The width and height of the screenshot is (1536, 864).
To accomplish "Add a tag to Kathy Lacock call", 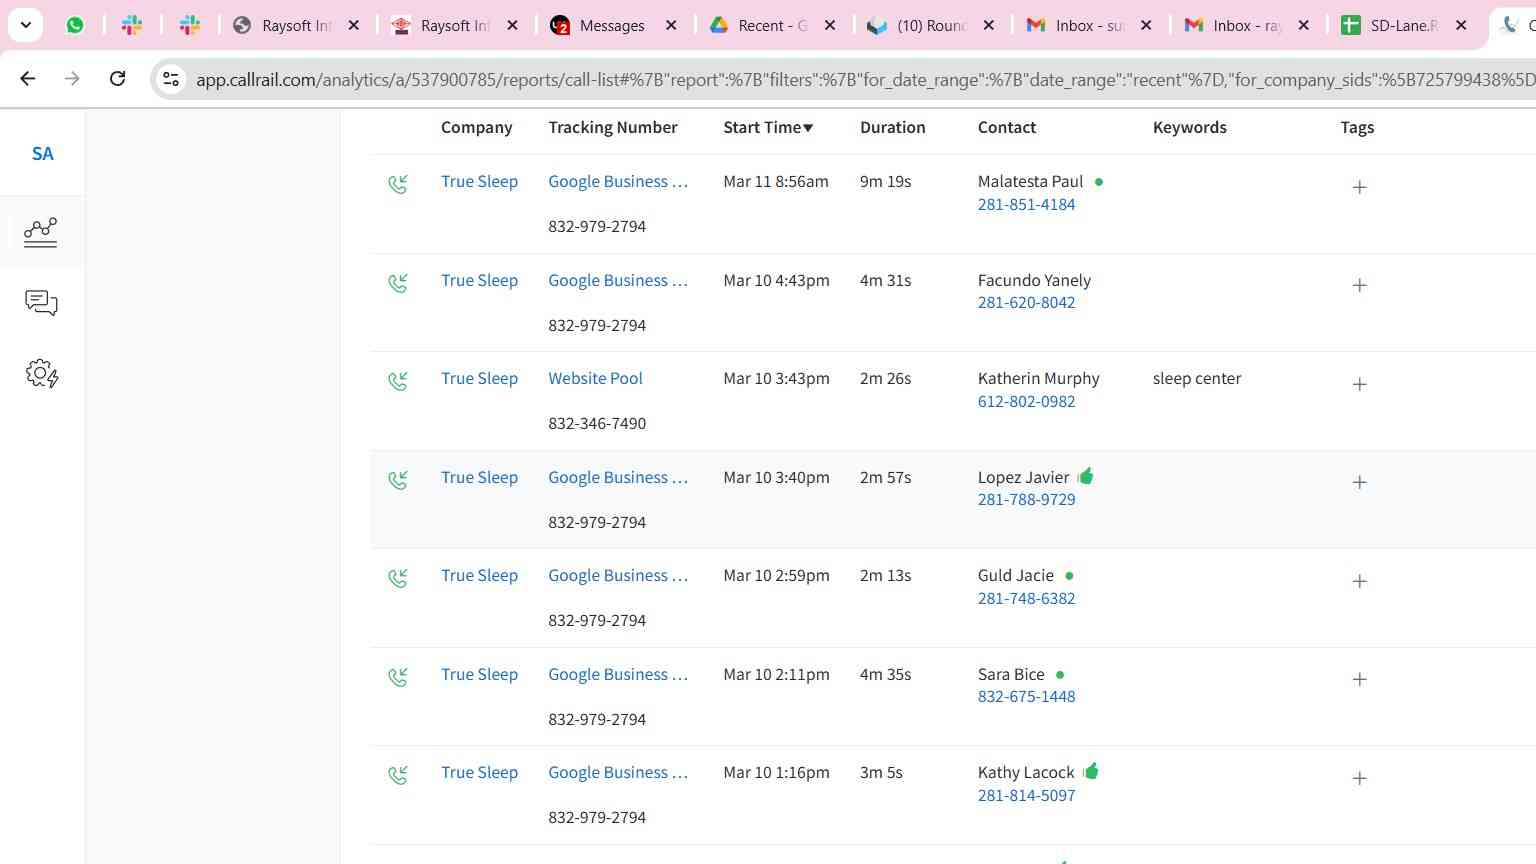I will pos(1359,778).
